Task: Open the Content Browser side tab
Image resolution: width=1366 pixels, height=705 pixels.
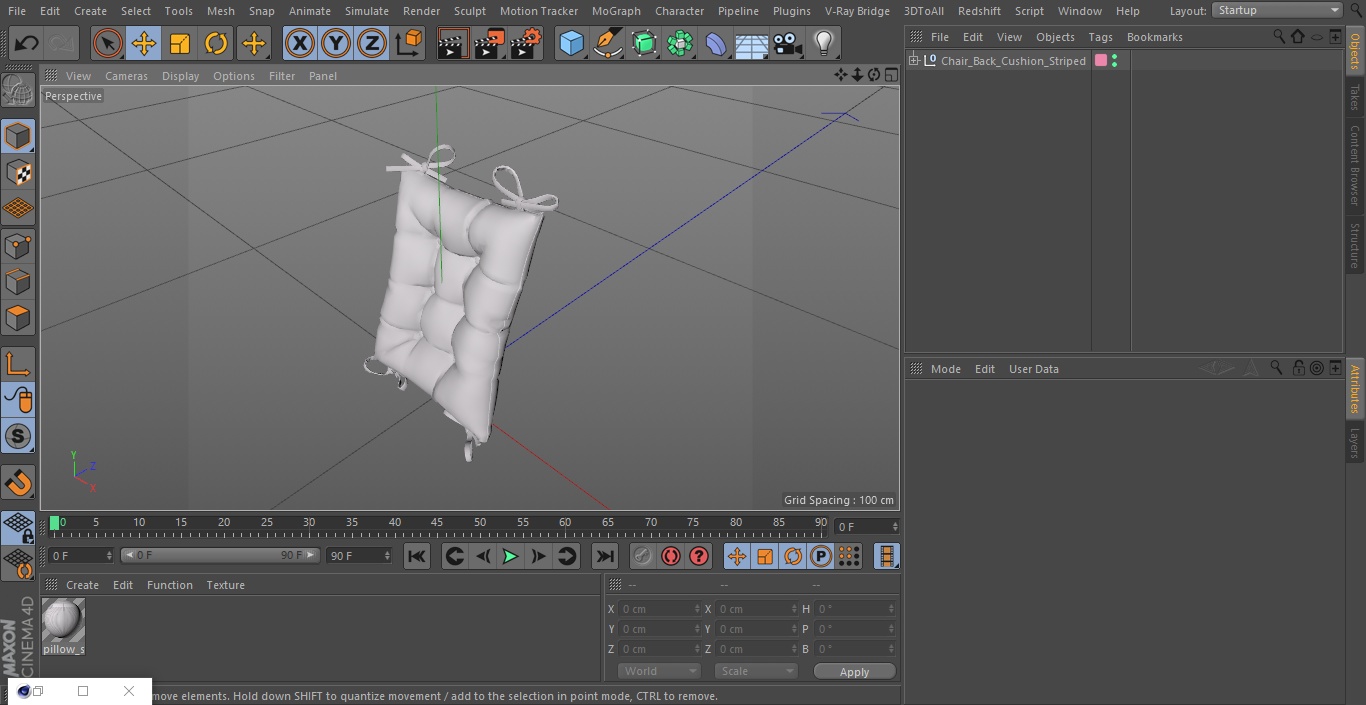Action: (x=1355, y=165)
